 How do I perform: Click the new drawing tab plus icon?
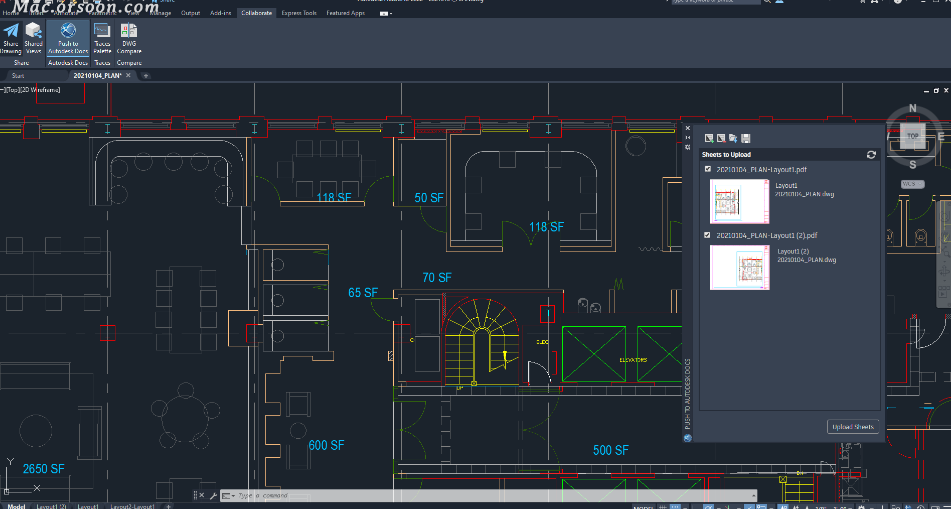(x=146, y=76)
